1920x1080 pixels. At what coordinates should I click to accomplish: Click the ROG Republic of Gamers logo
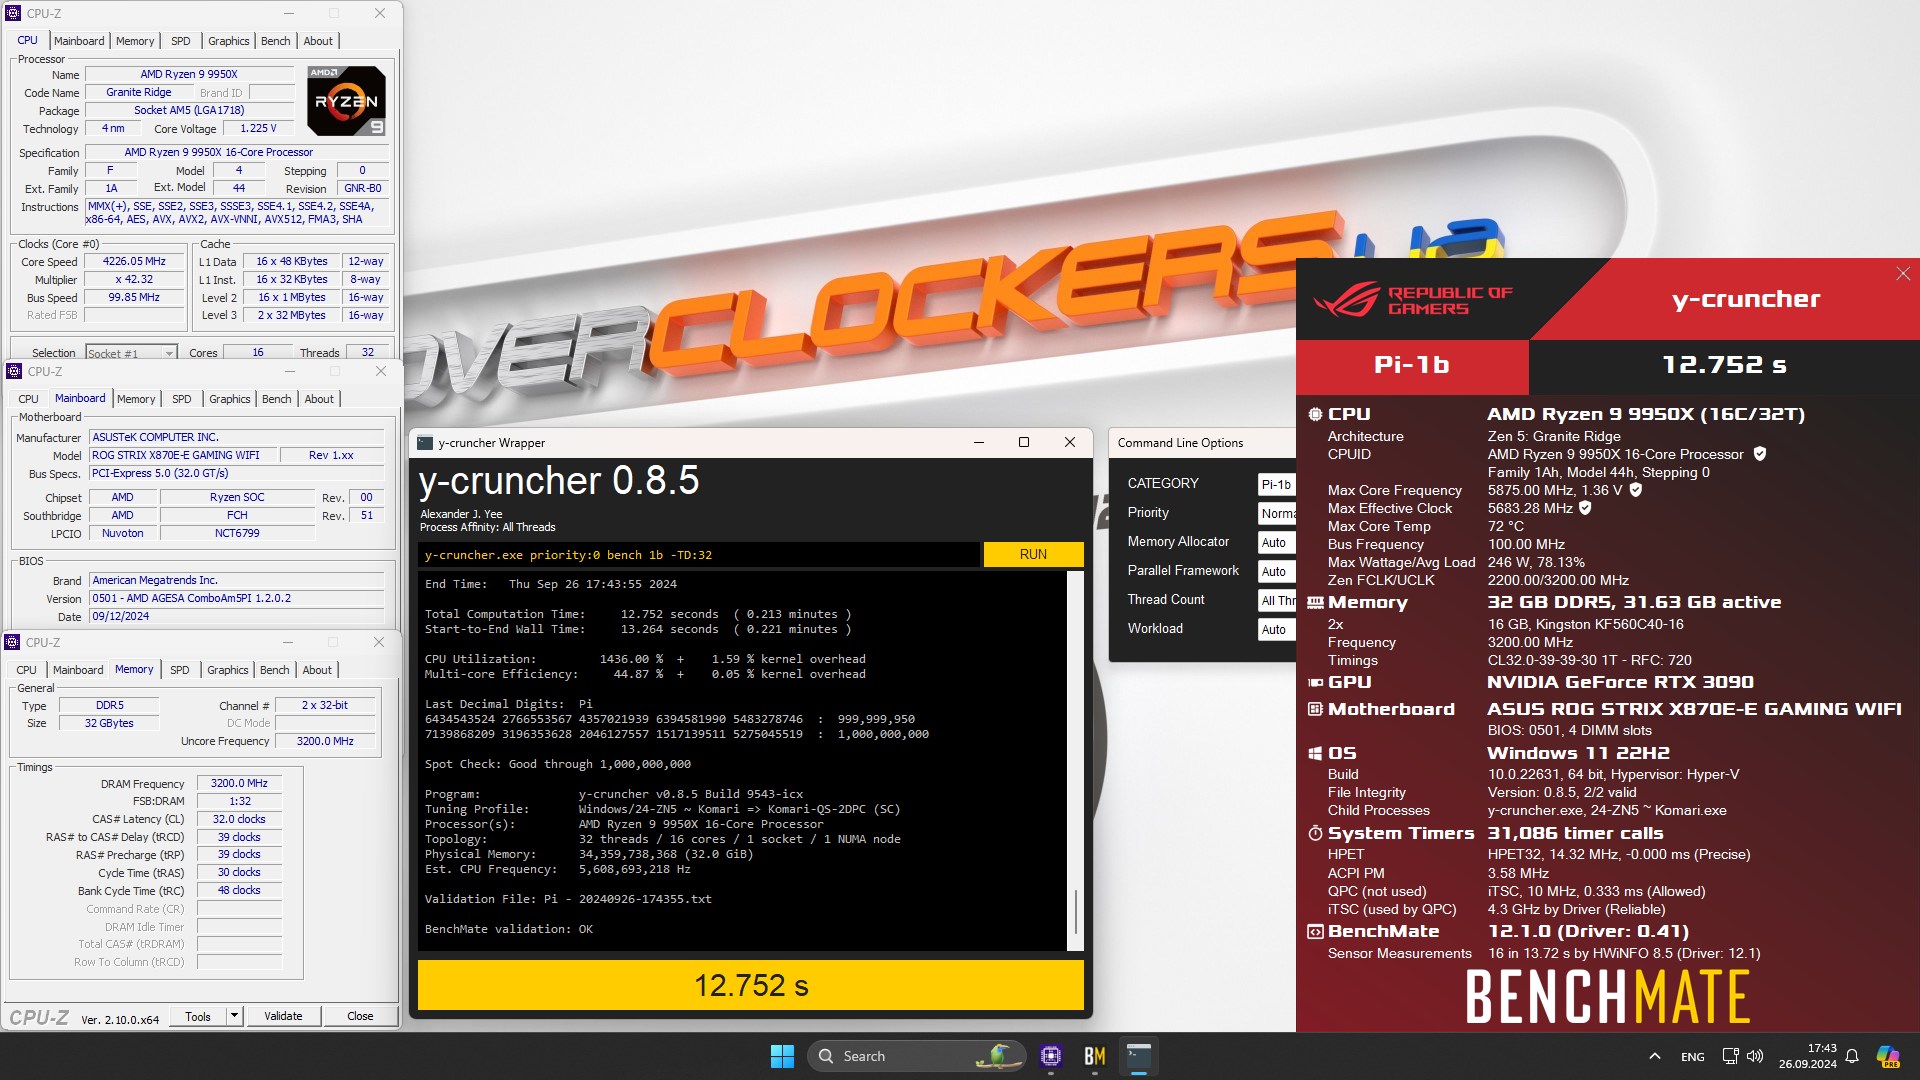click(1412, 300)
